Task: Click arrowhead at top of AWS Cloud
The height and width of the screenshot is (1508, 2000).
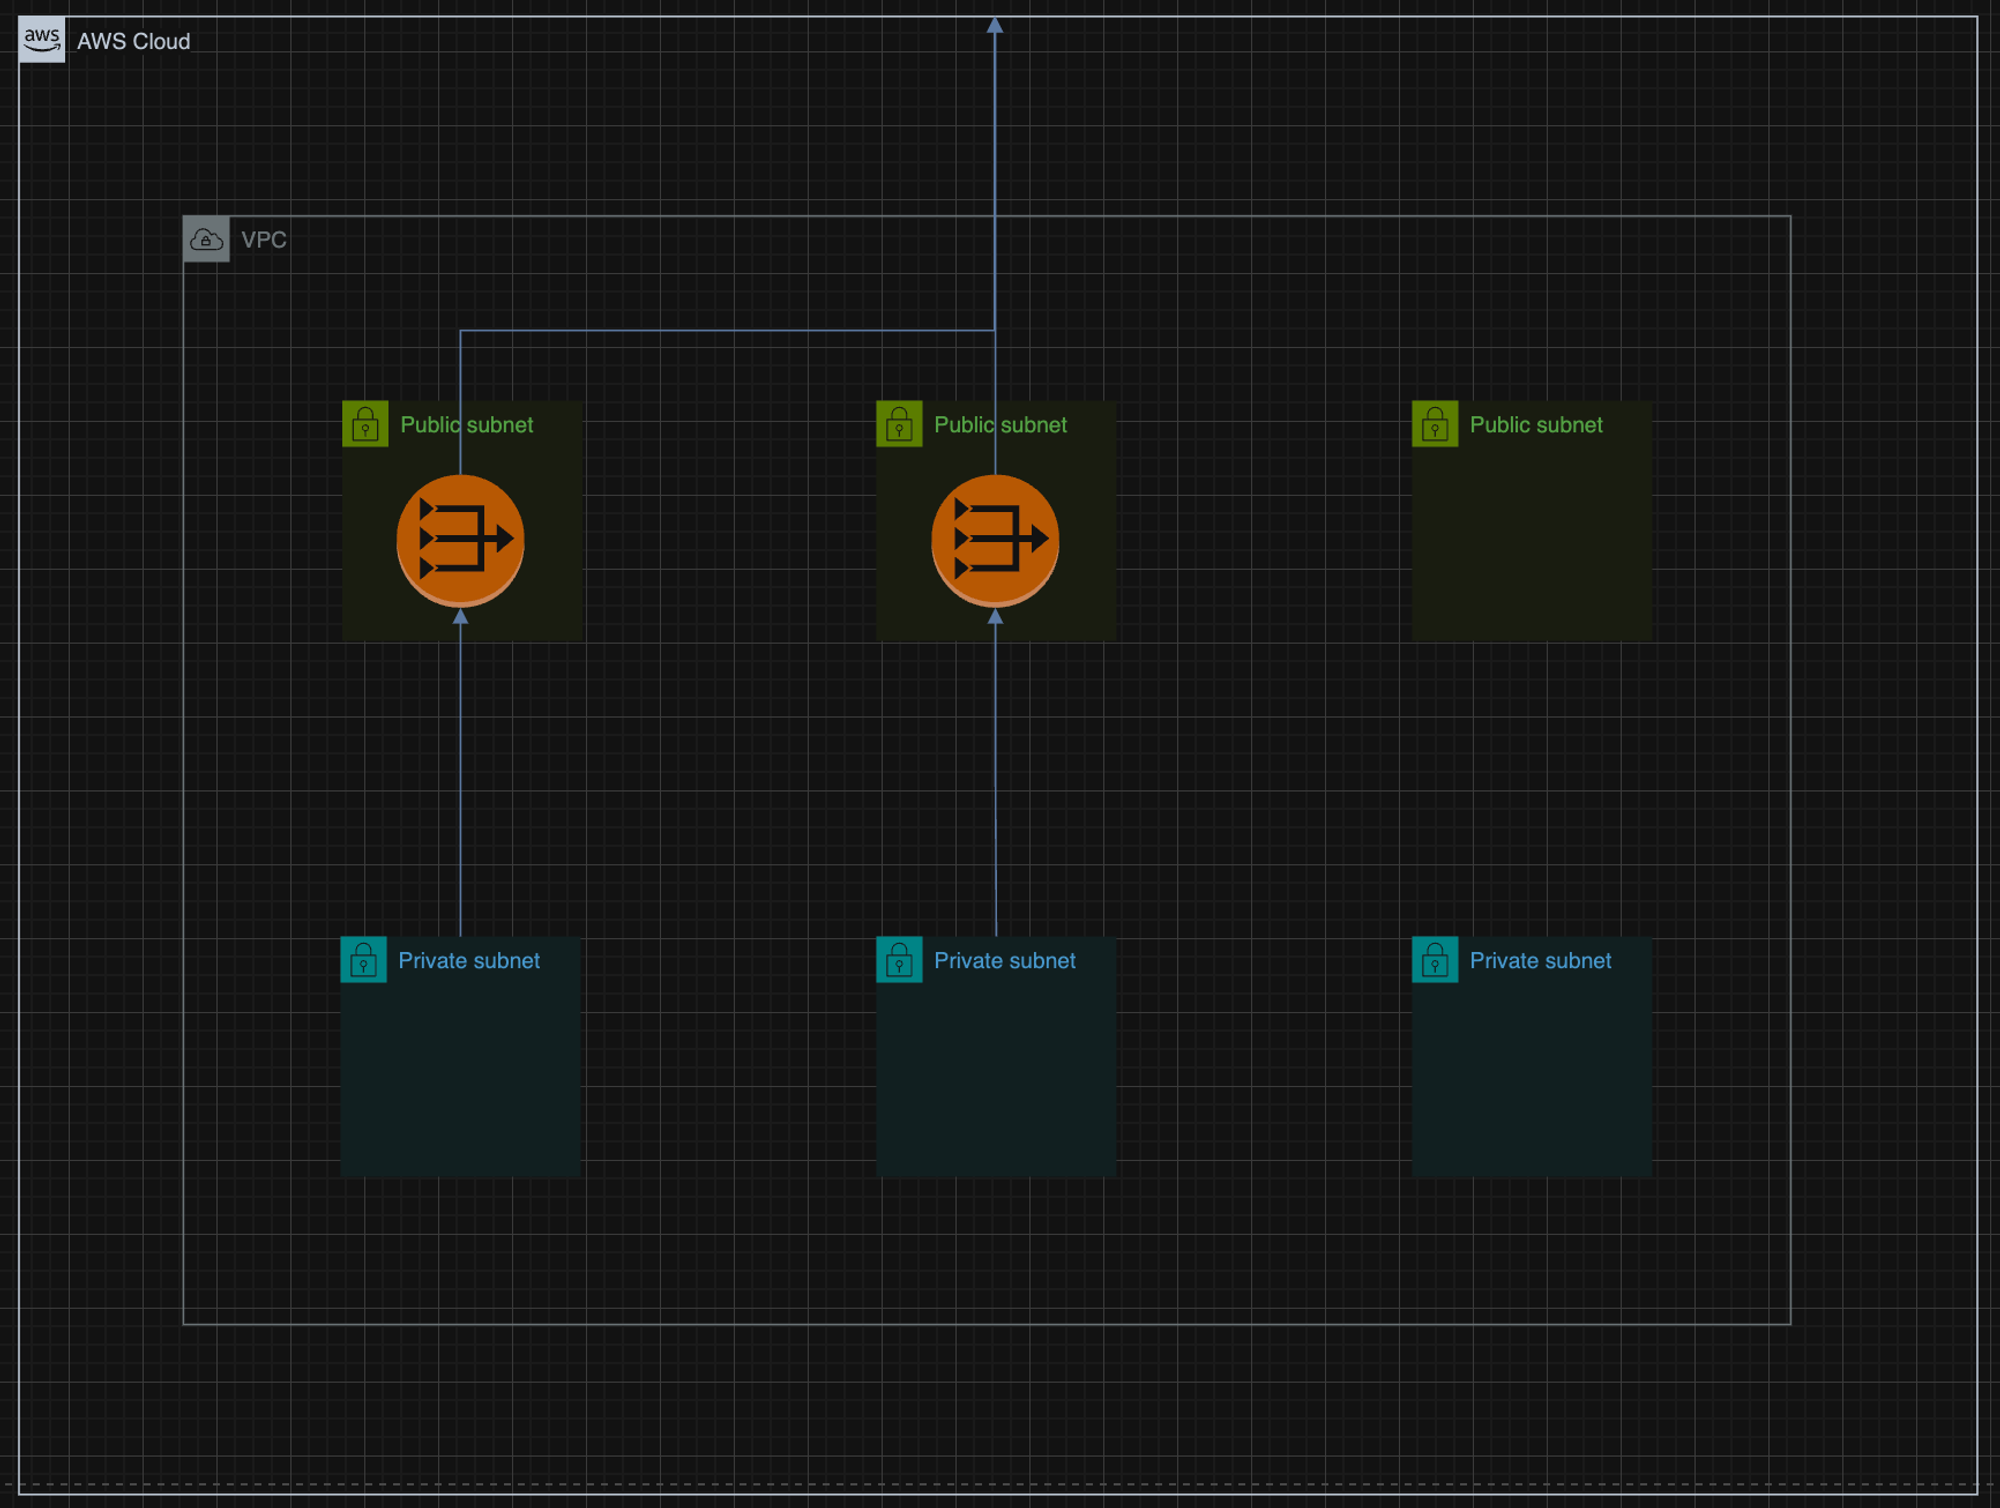Action: pos(995,25)
